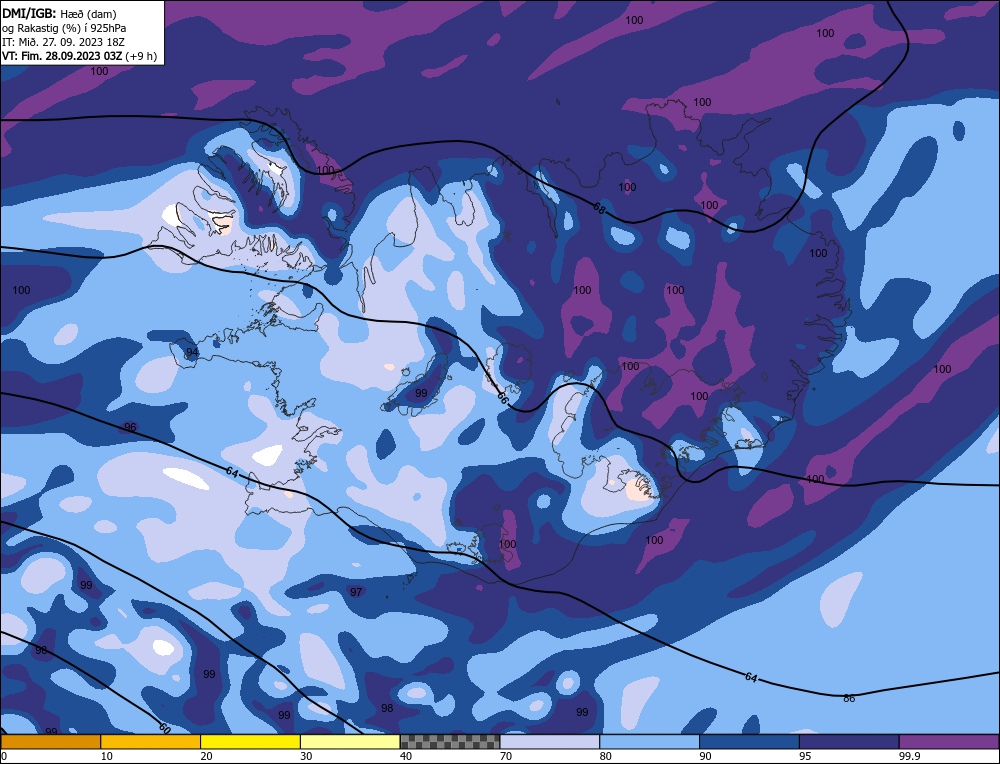Click the dark indigo 95–99.9 legend swatch
The width and height of the screenshot is (1000, 764).
click(x=849, y=741)
